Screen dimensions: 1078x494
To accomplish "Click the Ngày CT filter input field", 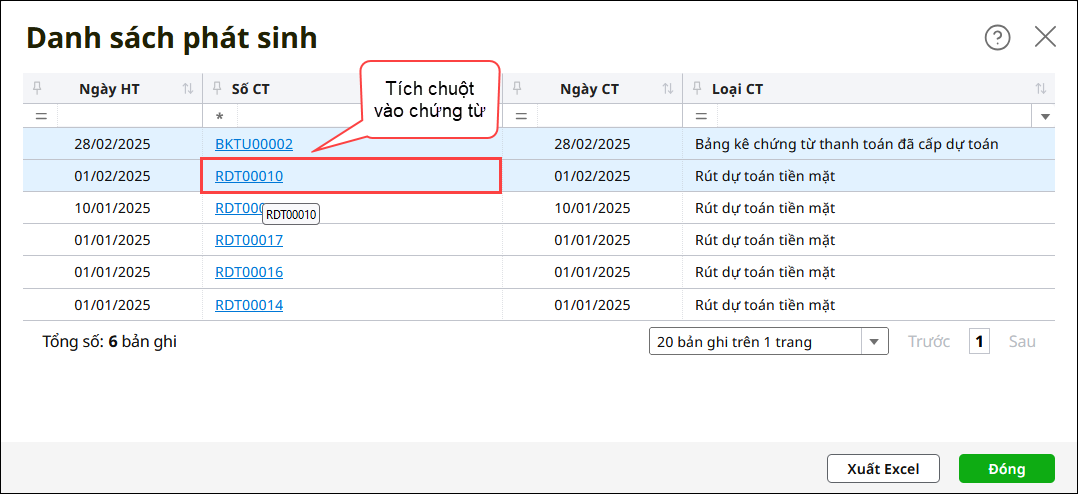I will tap(609, 116).
